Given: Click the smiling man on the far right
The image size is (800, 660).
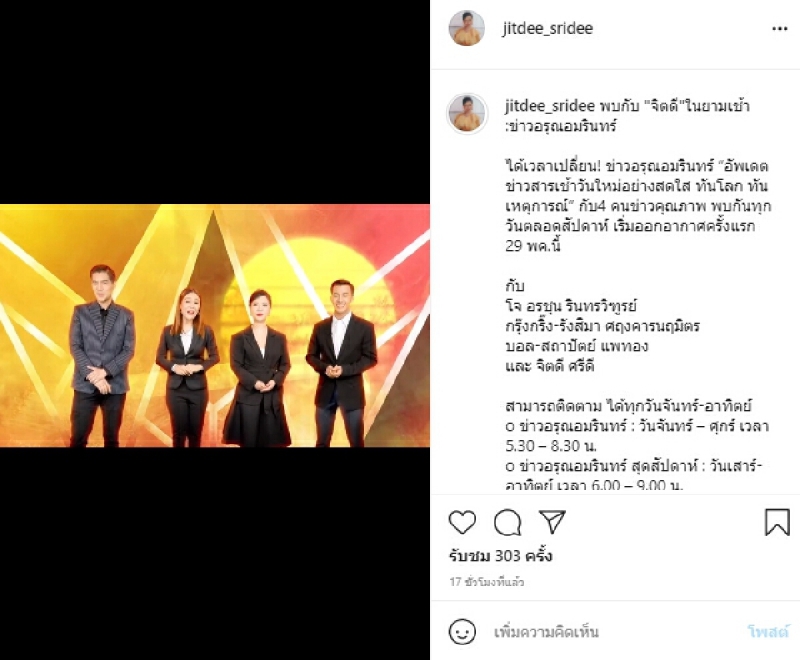Looking at the screenshot, I should [341, 363].
